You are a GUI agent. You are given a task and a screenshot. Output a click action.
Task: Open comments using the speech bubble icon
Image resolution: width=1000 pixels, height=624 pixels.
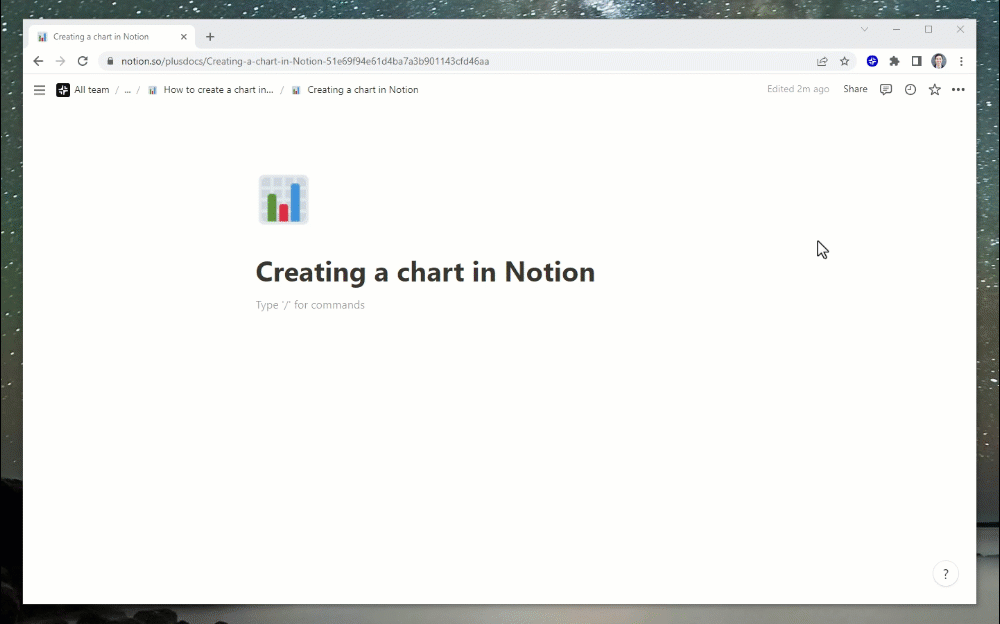(x=886, y=89)
